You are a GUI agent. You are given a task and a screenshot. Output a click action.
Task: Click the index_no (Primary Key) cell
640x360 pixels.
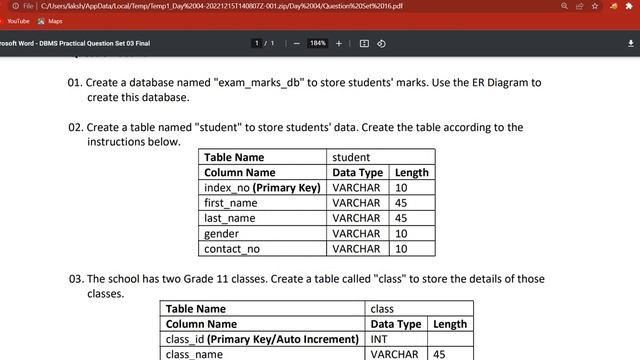[262, 188]
